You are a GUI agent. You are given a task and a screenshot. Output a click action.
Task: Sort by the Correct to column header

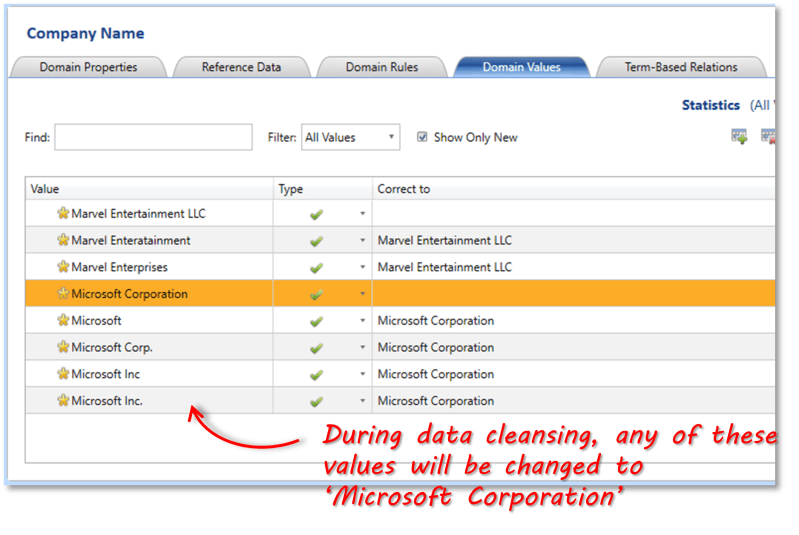pyautogui.click(x=574, y=189)
